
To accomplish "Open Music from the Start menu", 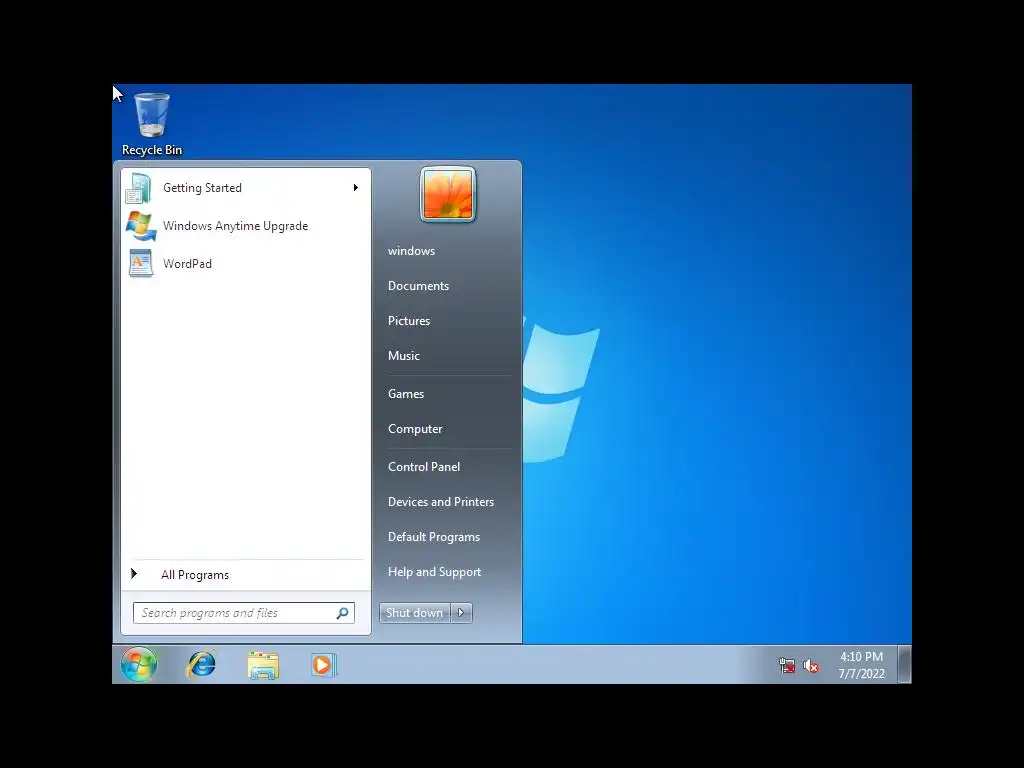I will [x=404, y=356].
